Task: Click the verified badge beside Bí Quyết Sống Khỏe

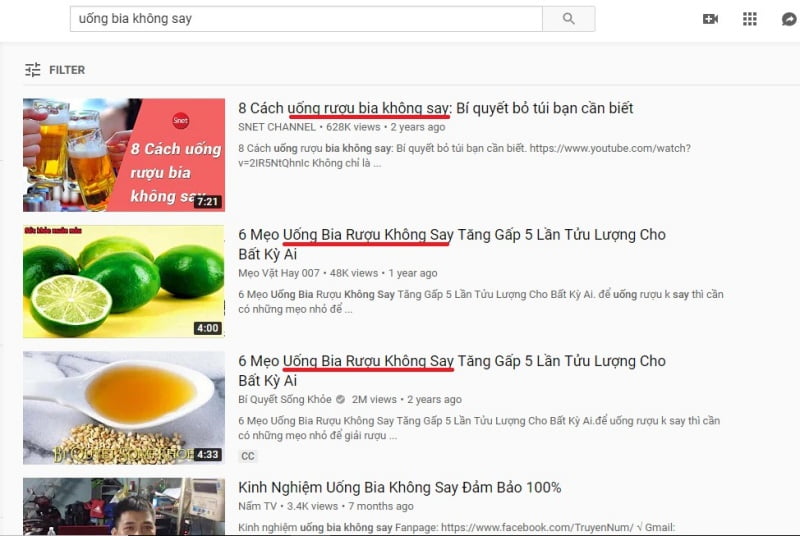Action: point(340,399)
